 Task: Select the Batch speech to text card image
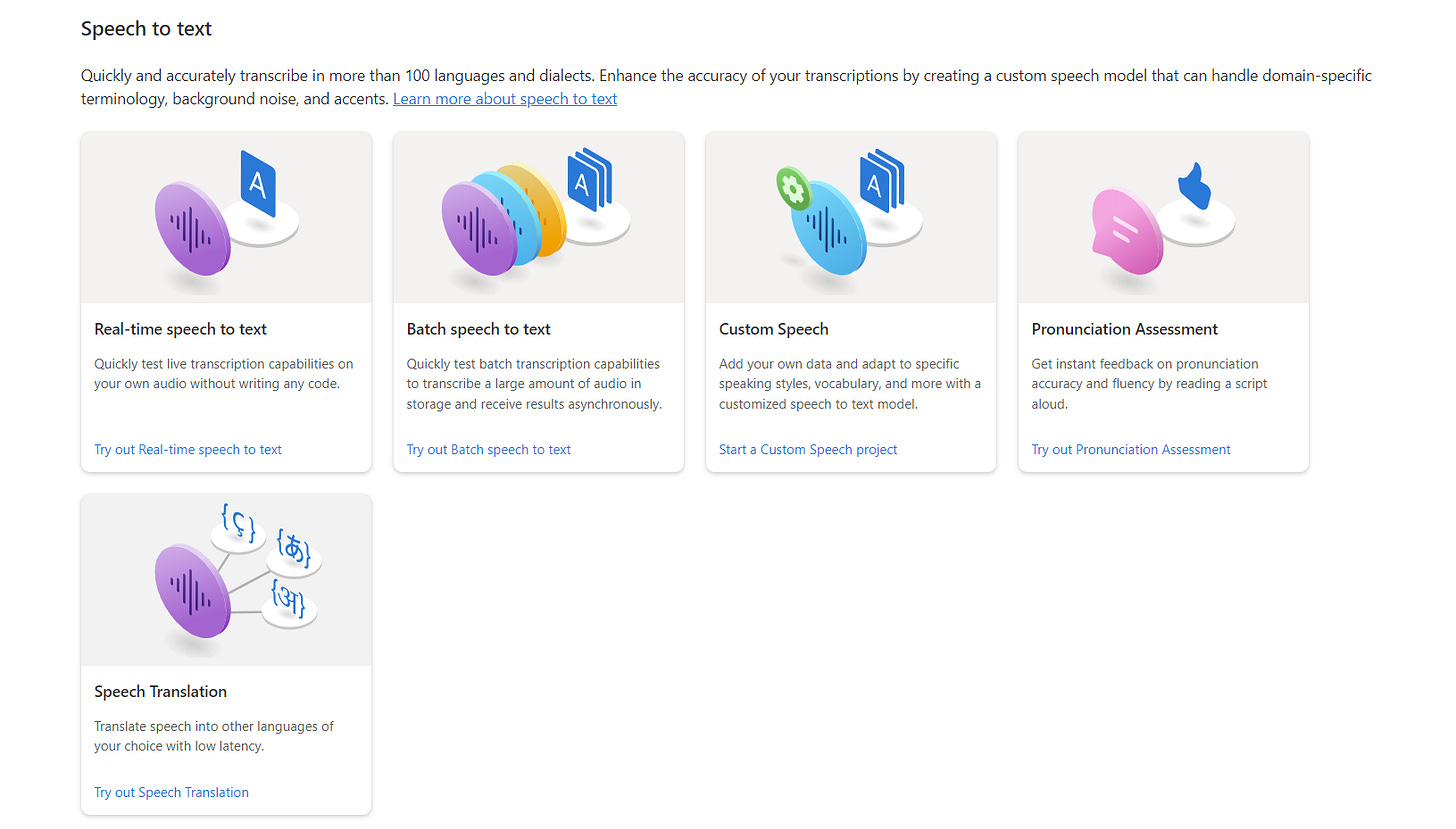[538, 217]
